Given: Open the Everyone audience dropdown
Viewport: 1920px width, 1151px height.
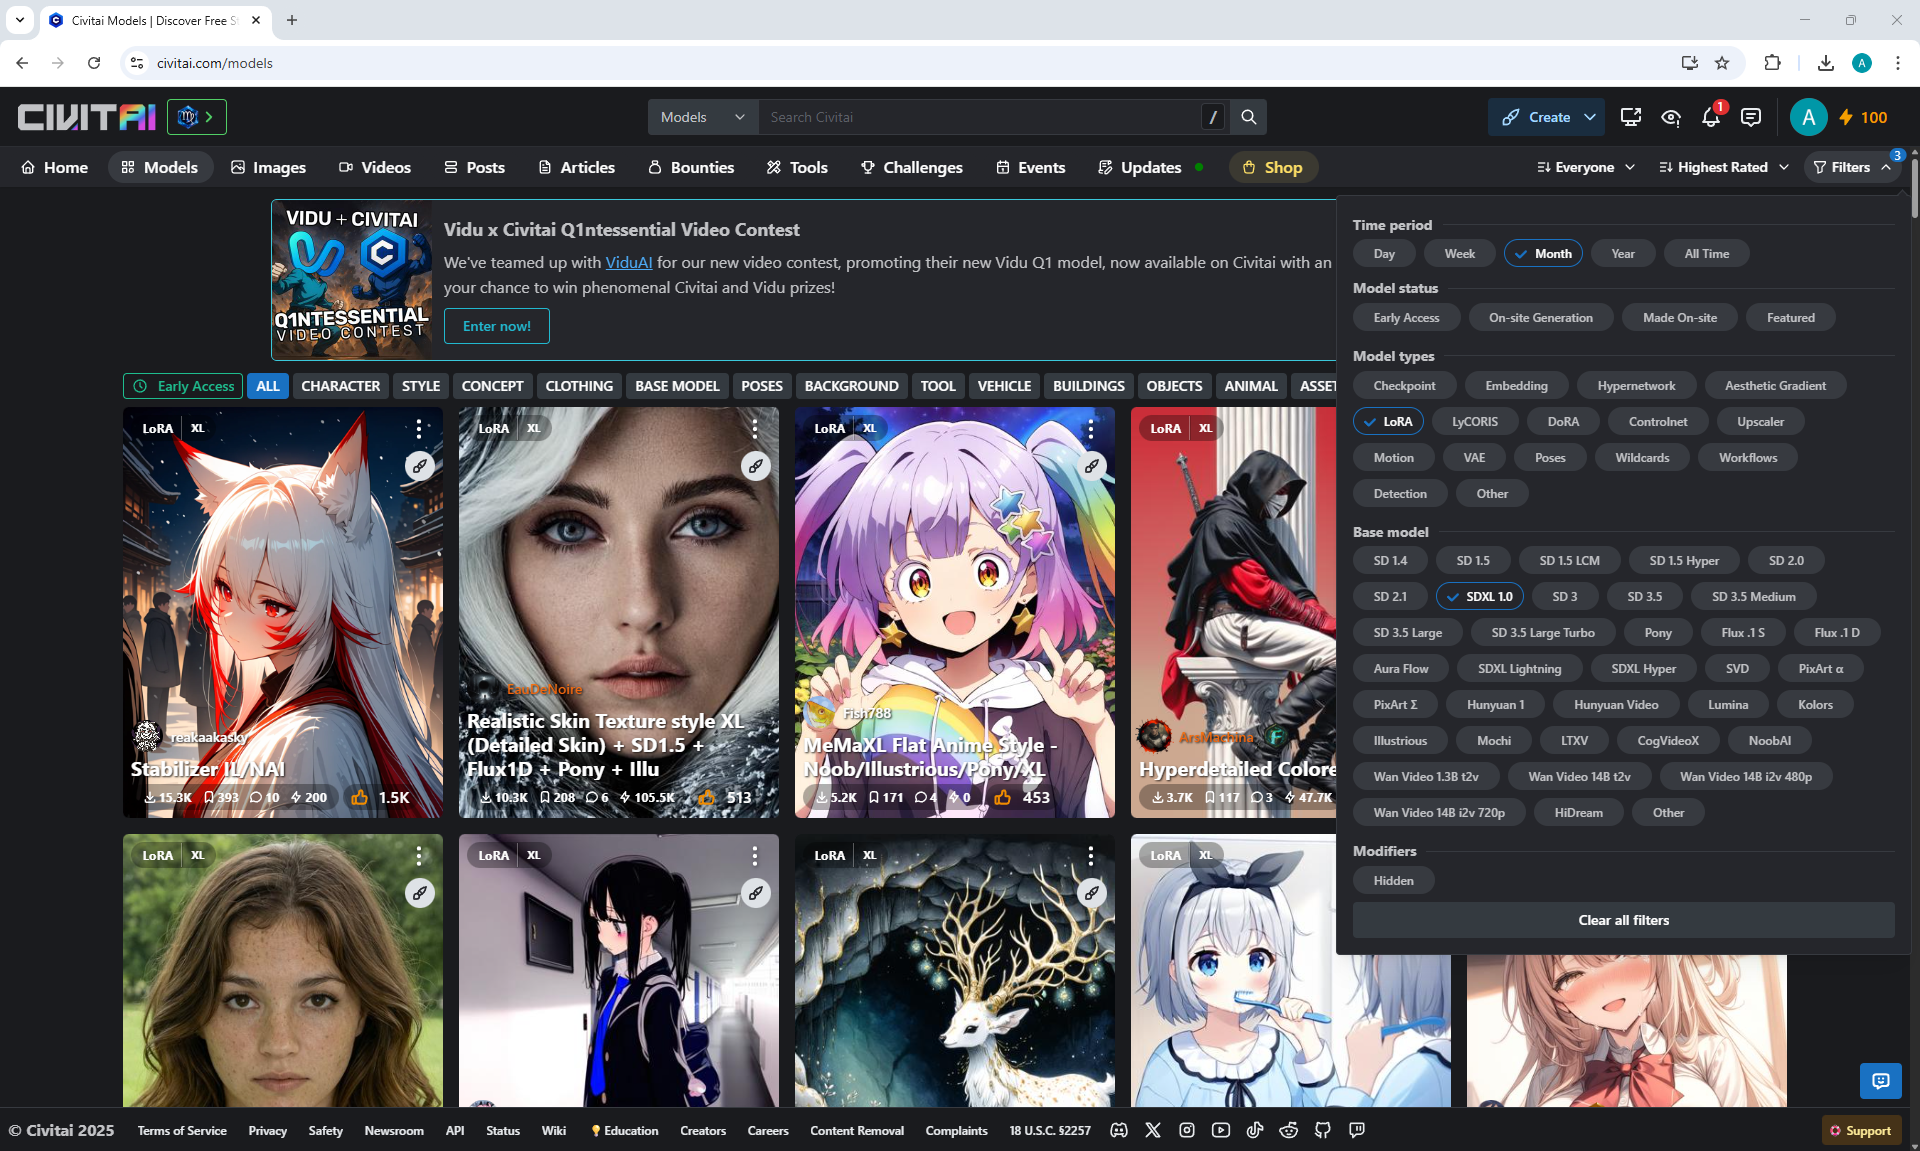Looking at the screenshot, I should tap(1585, 167).
